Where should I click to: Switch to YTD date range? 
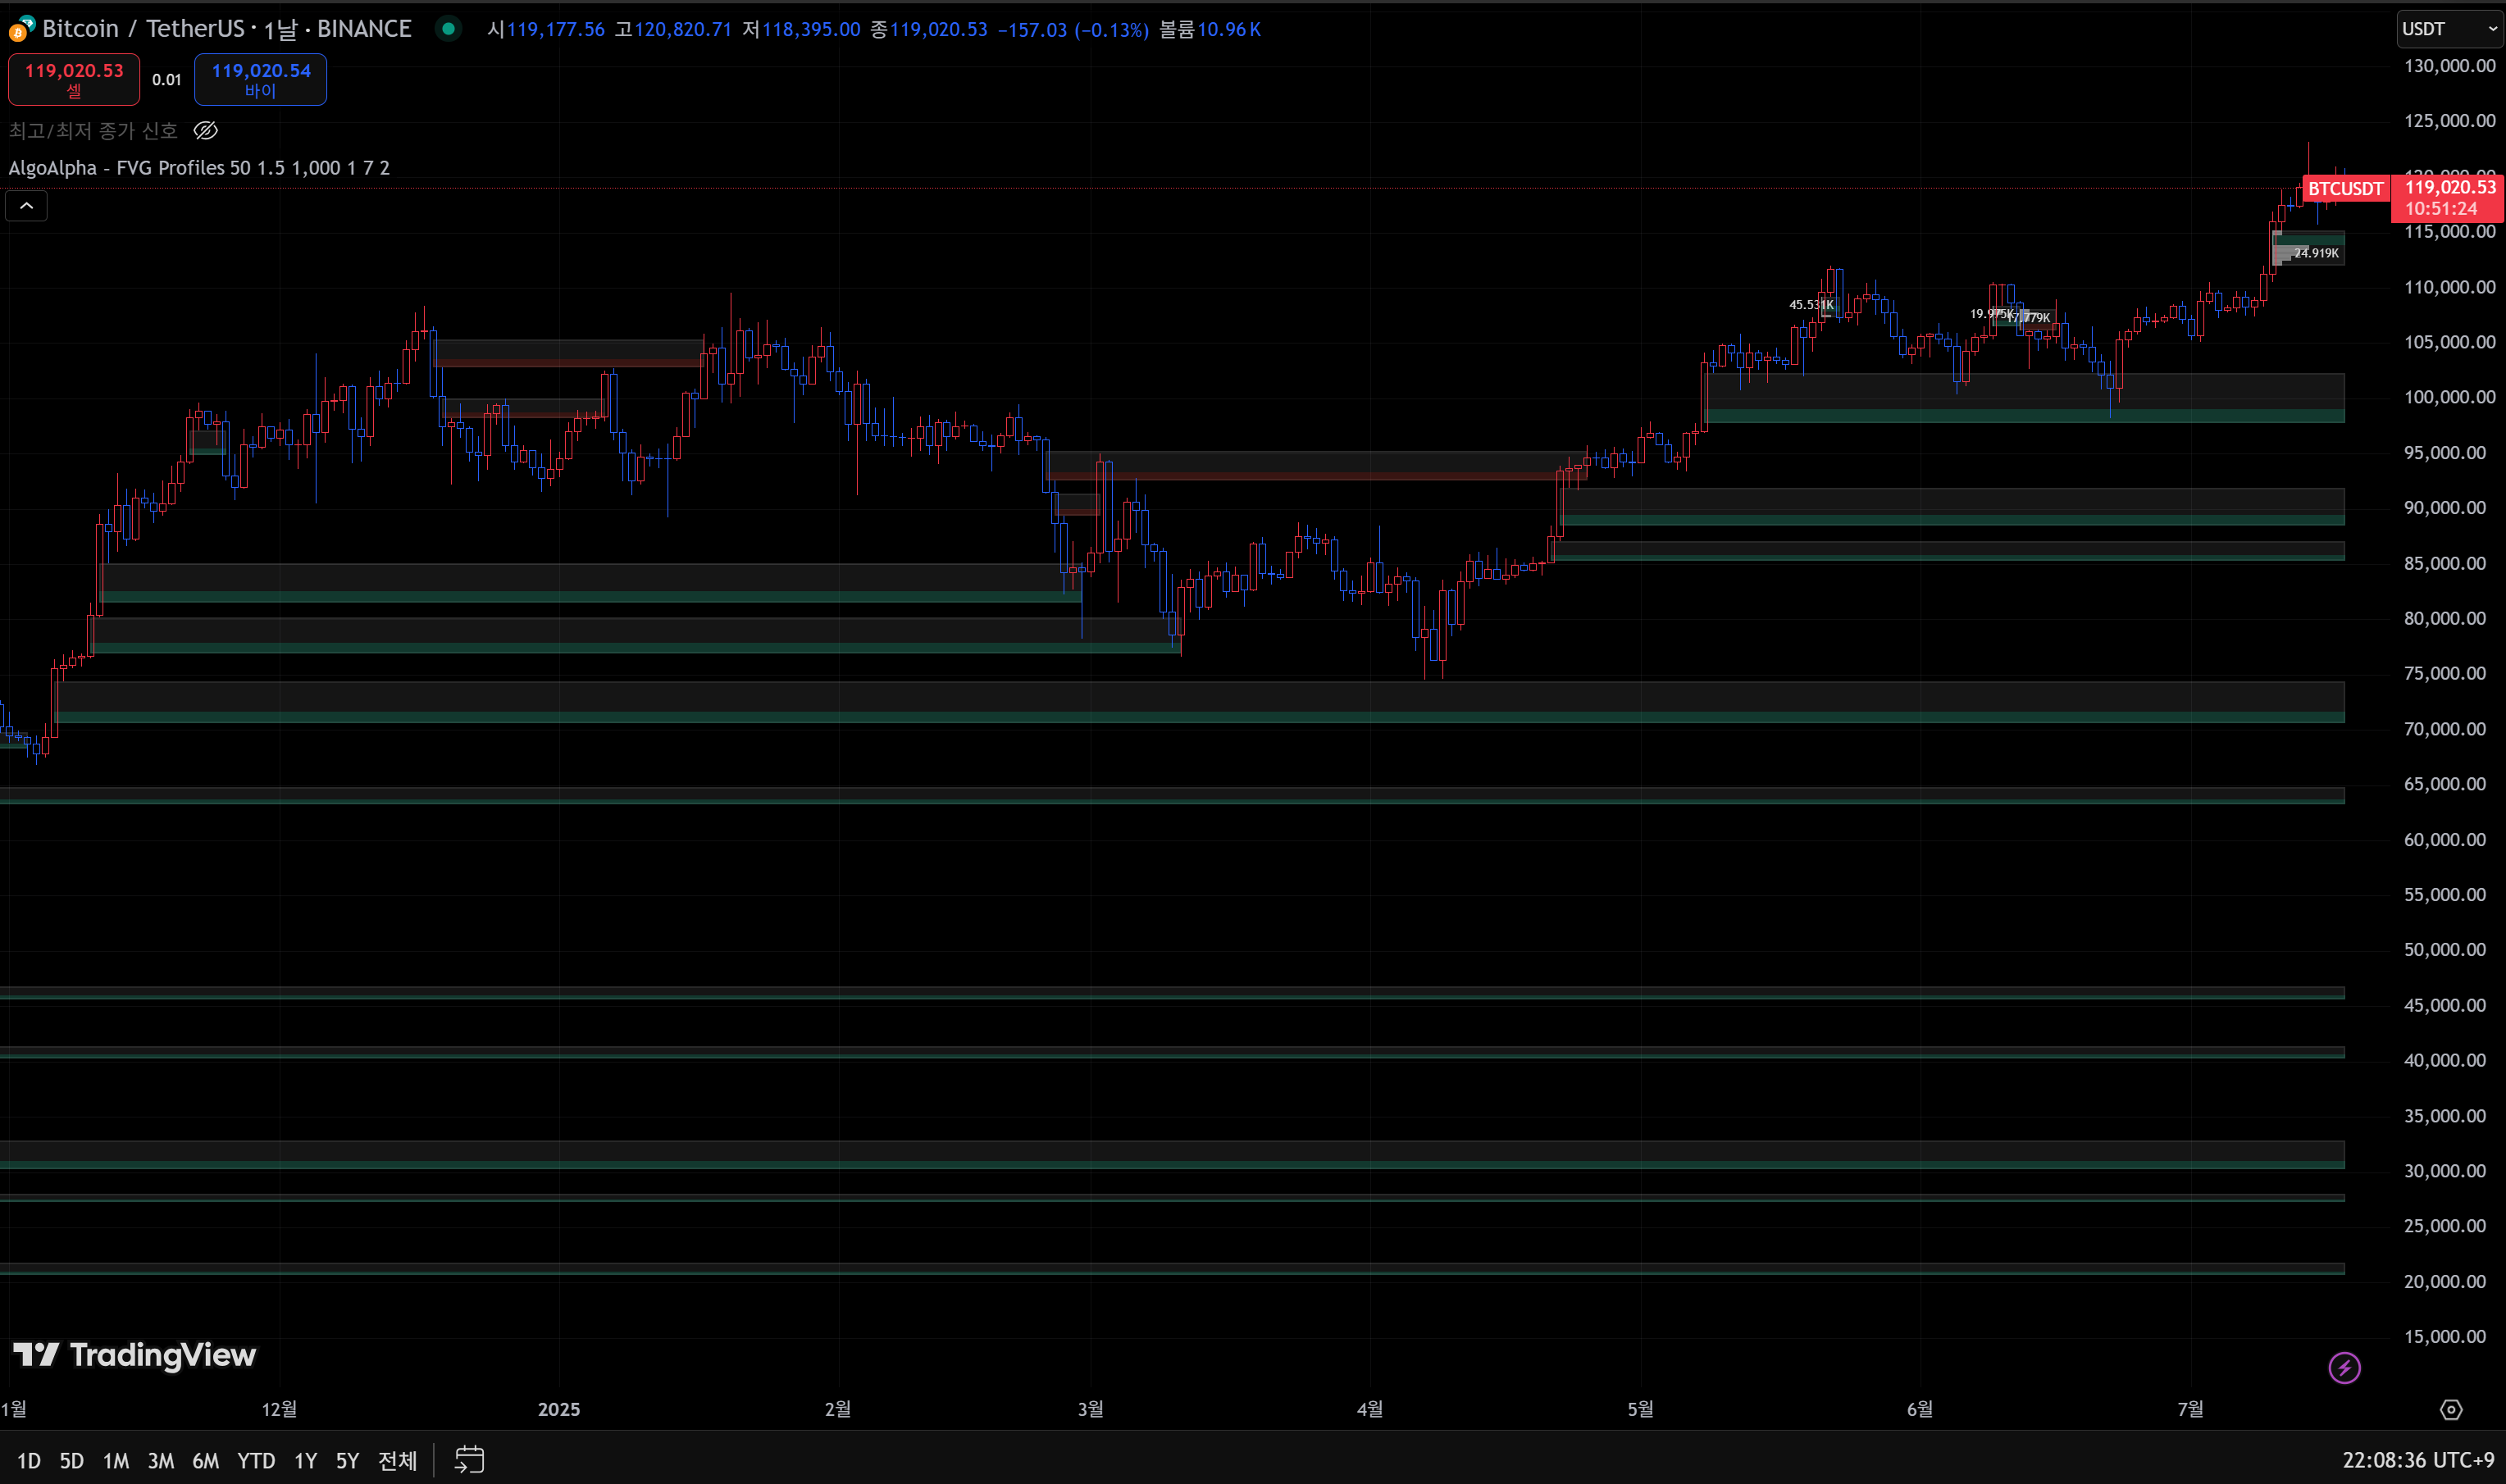256,1461
